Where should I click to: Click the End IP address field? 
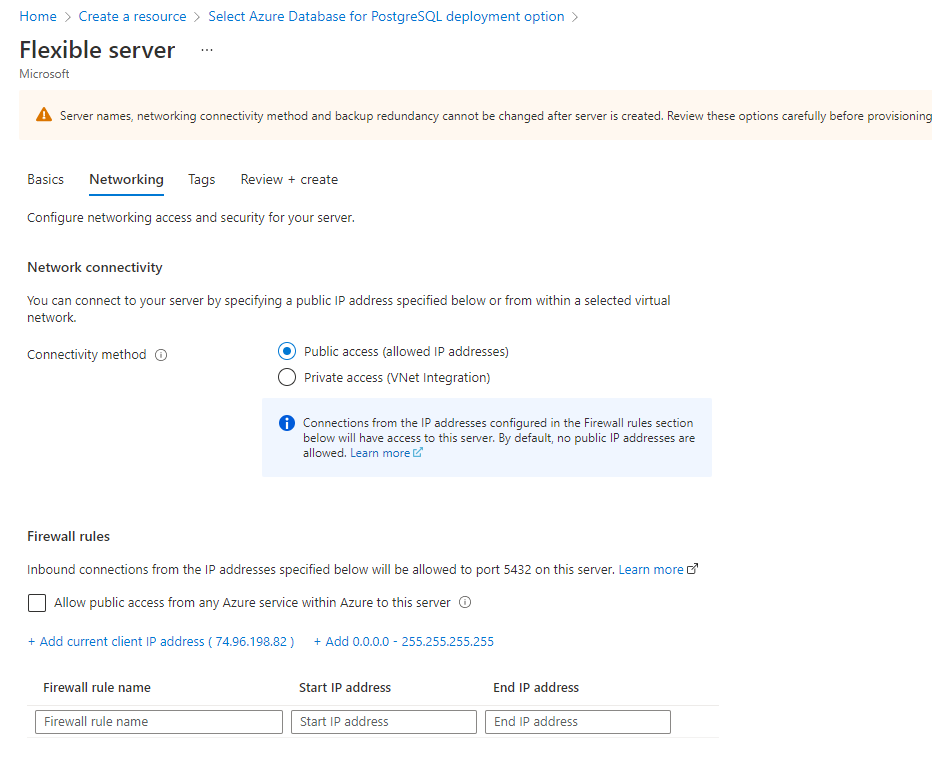tap(577, 722)
